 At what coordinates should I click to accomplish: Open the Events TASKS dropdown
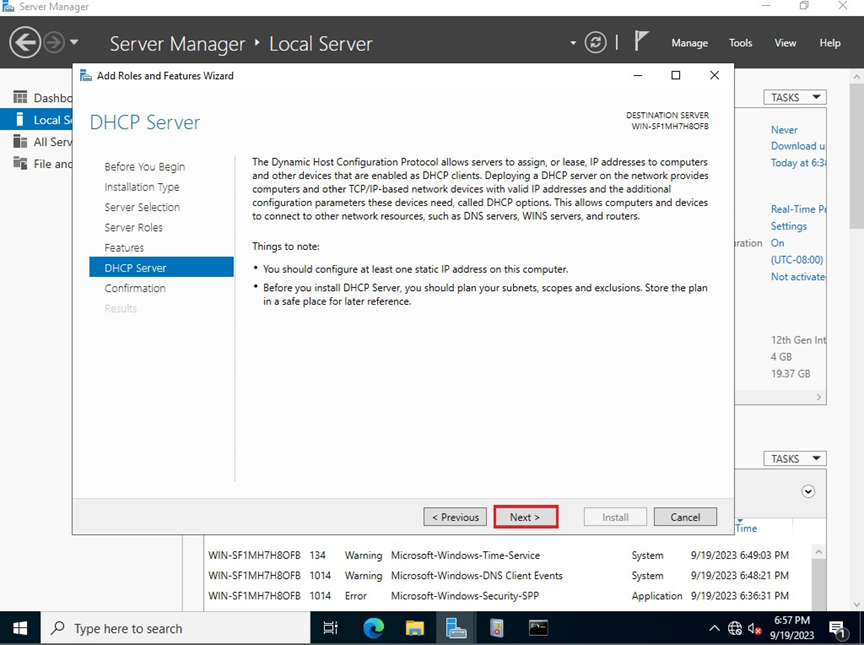(795, 459)
